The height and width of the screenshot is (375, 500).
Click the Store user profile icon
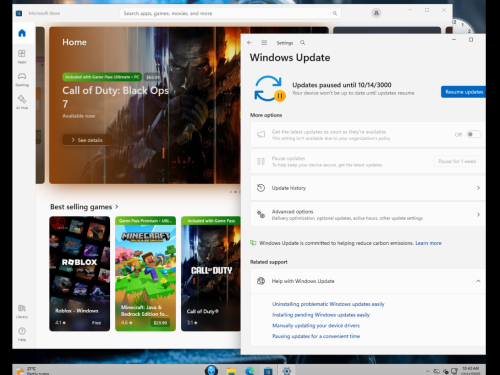[x=376, y=13]
